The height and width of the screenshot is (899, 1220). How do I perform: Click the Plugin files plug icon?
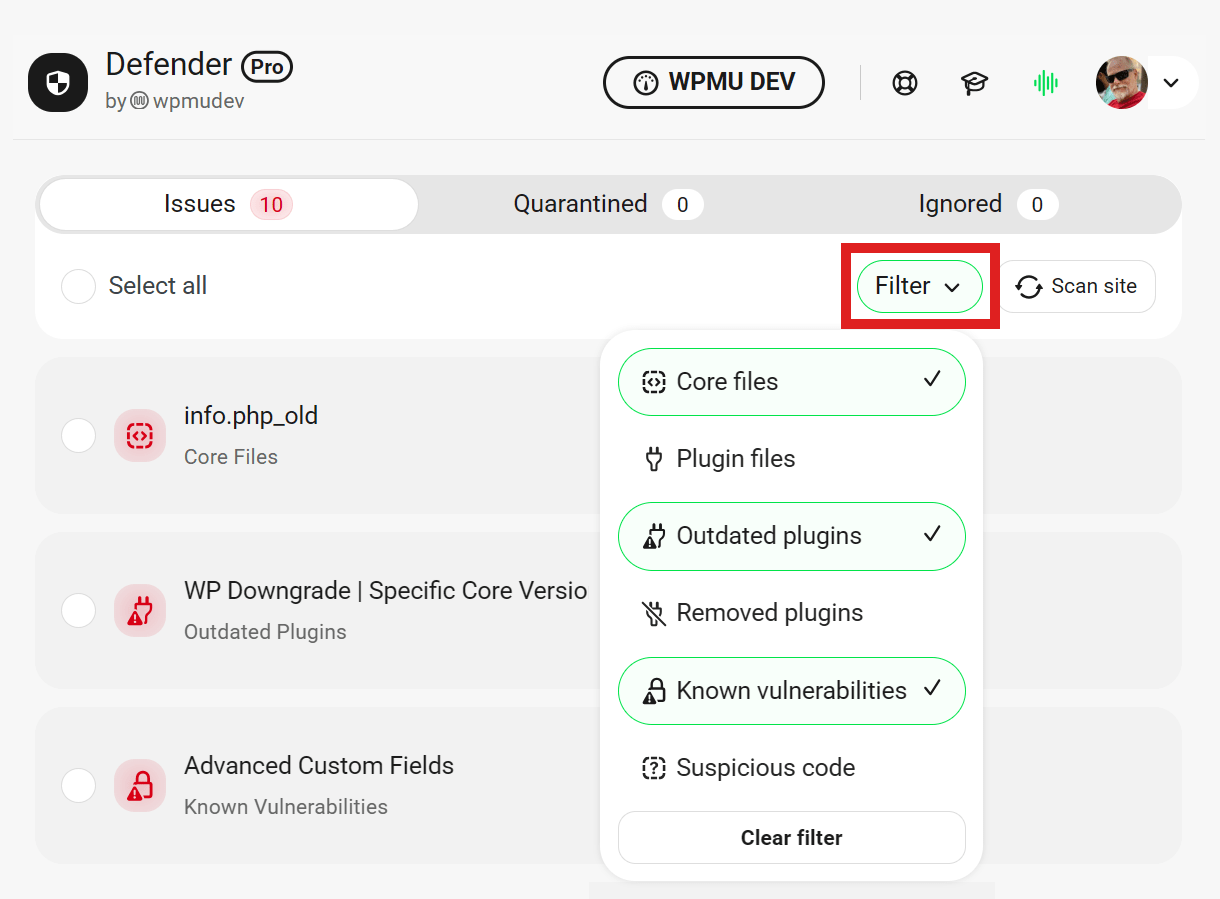click(x=653, y=459)
